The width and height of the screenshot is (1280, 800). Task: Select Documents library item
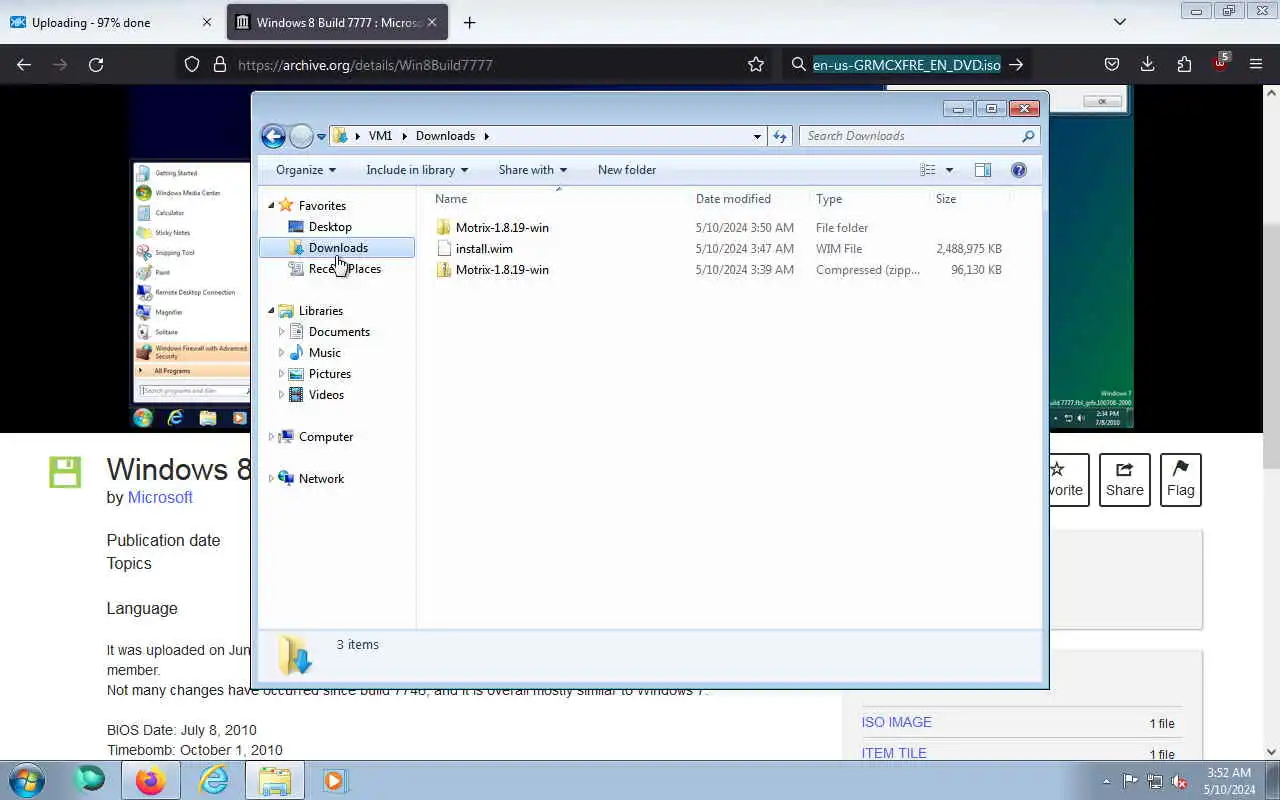pyautogui.click(x=339, y=332)
